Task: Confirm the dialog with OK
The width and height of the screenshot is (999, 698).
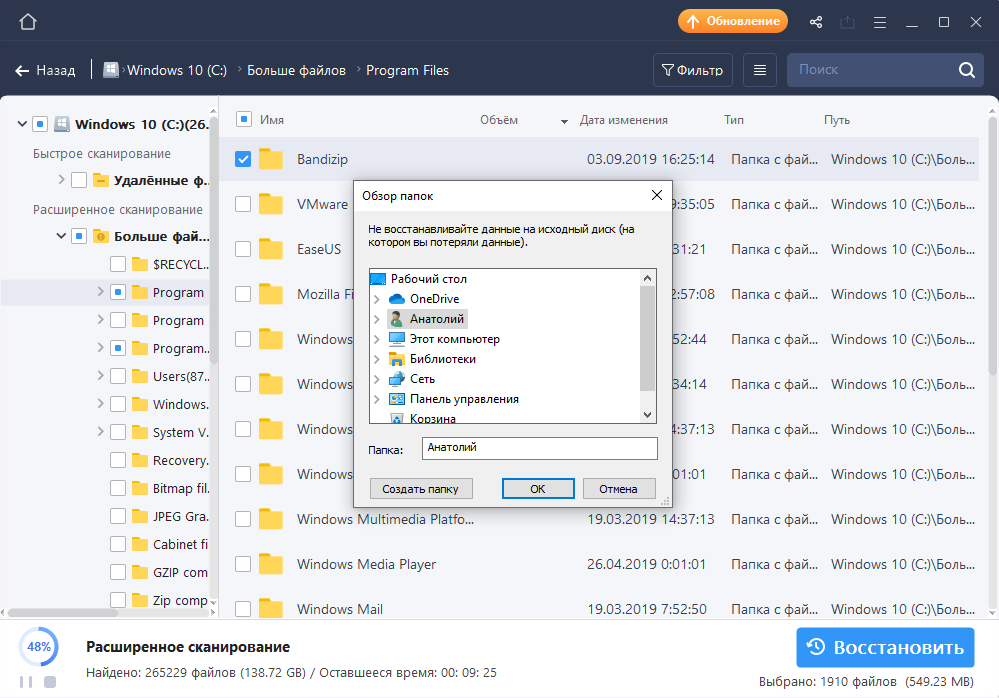Action: (538, 488)
